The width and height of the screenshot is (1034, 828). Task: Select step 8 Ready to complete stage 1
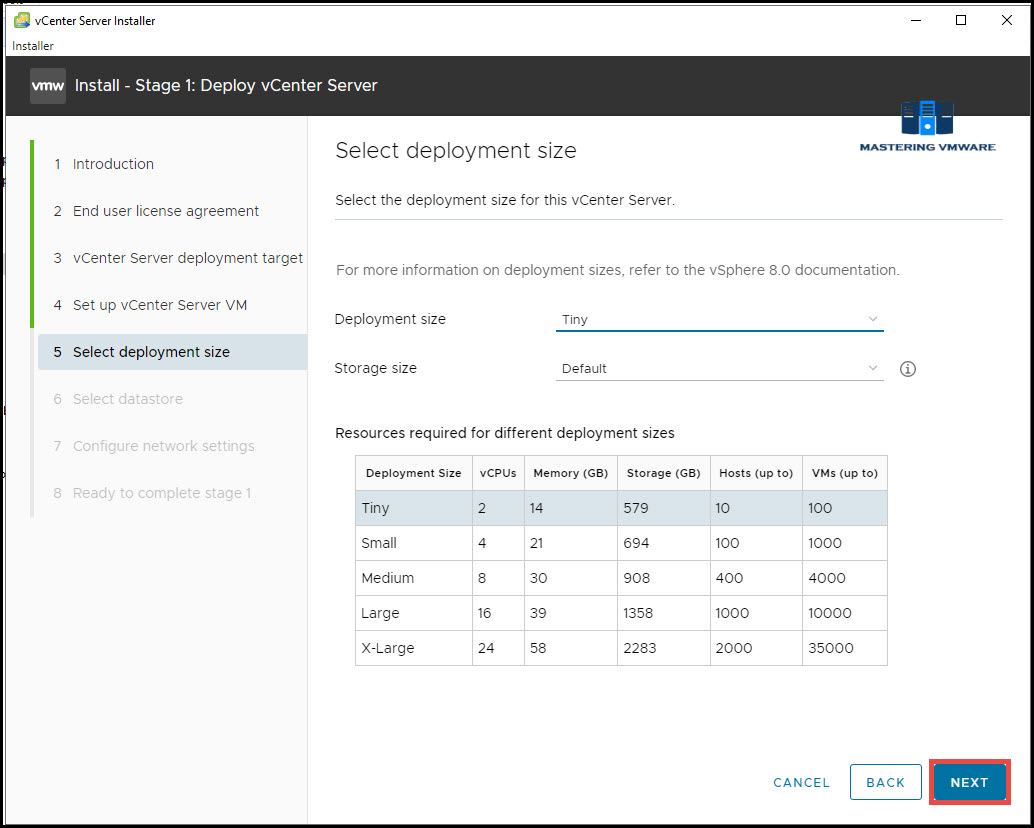152,493
